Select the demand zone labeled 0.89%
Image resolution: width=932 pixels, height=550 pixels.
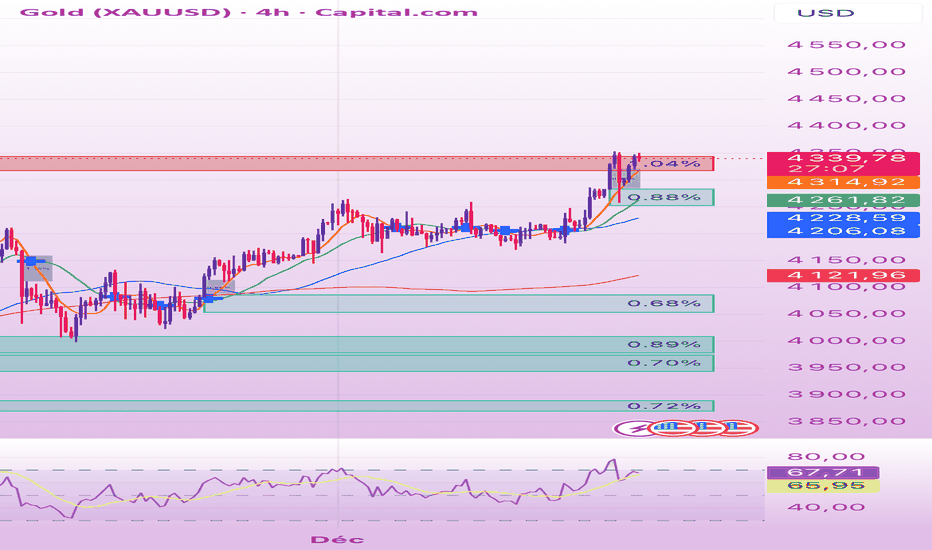point(357,345)
